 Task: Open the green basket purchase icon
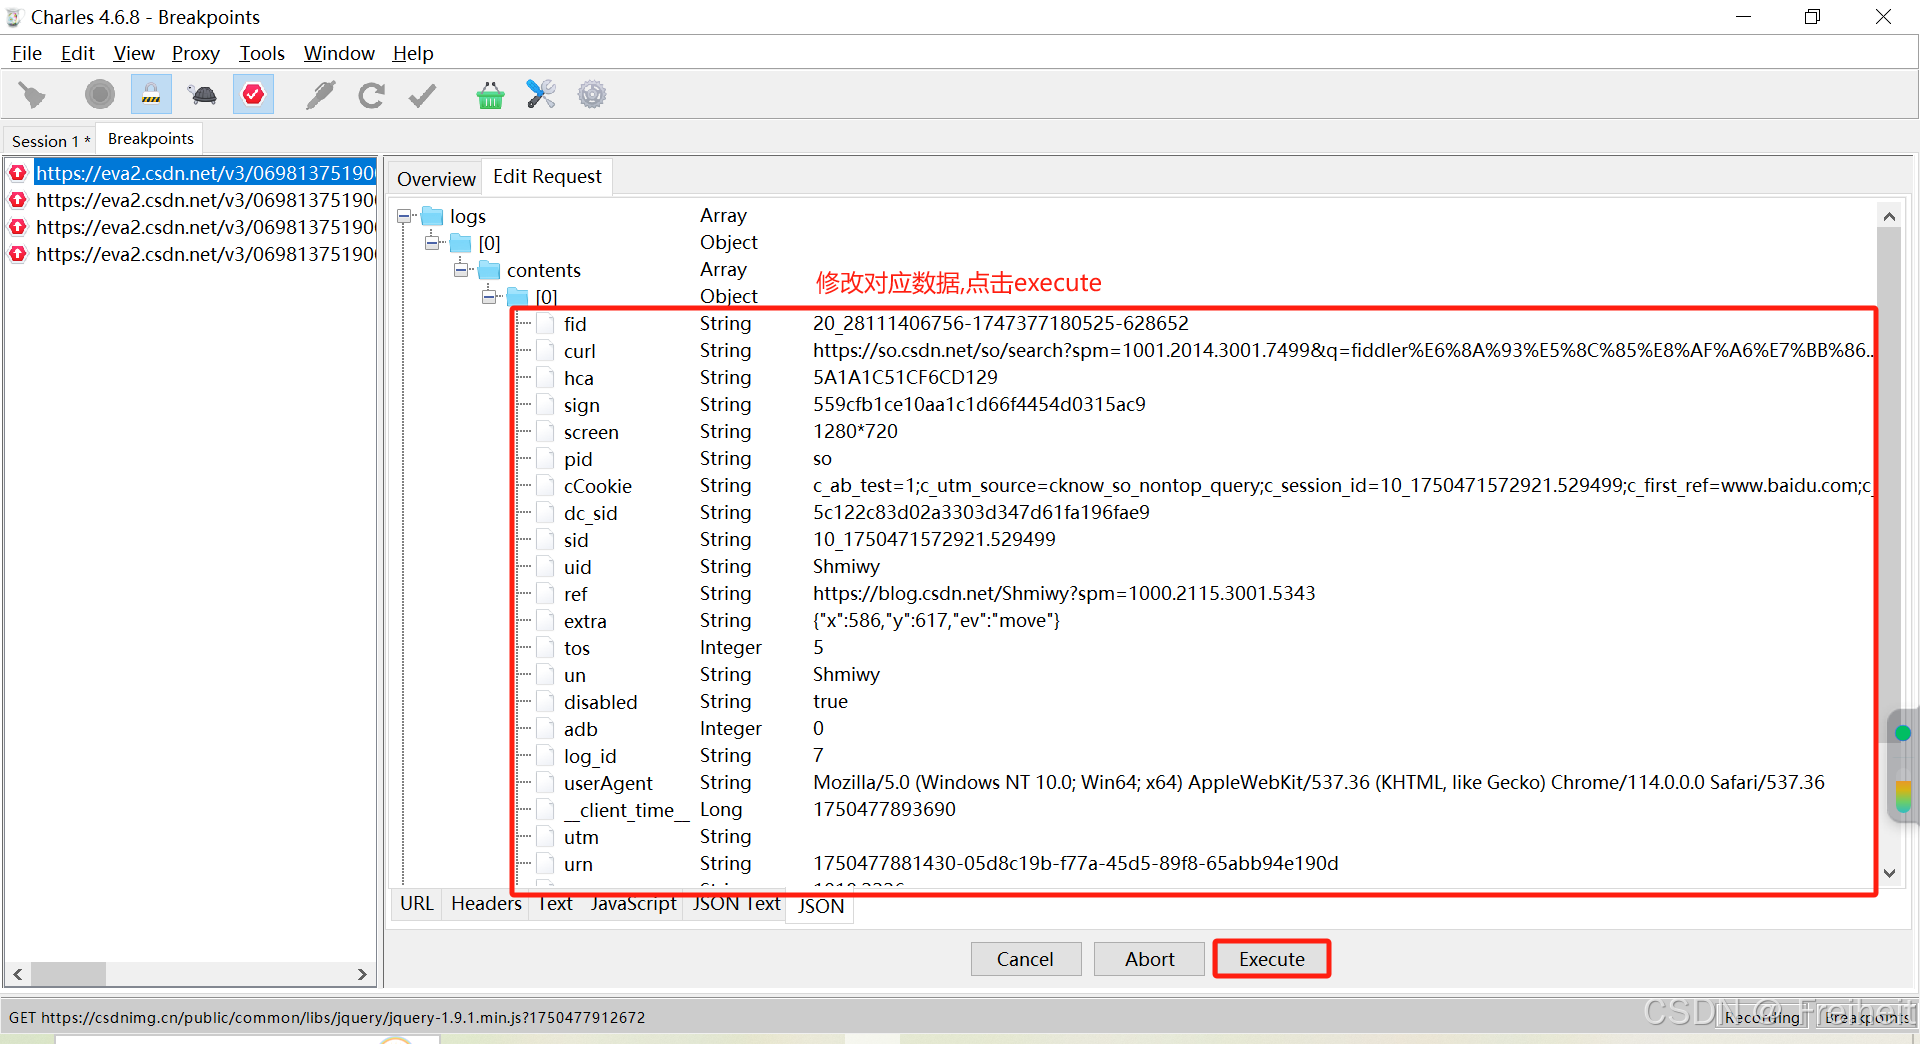coord(490,95)
